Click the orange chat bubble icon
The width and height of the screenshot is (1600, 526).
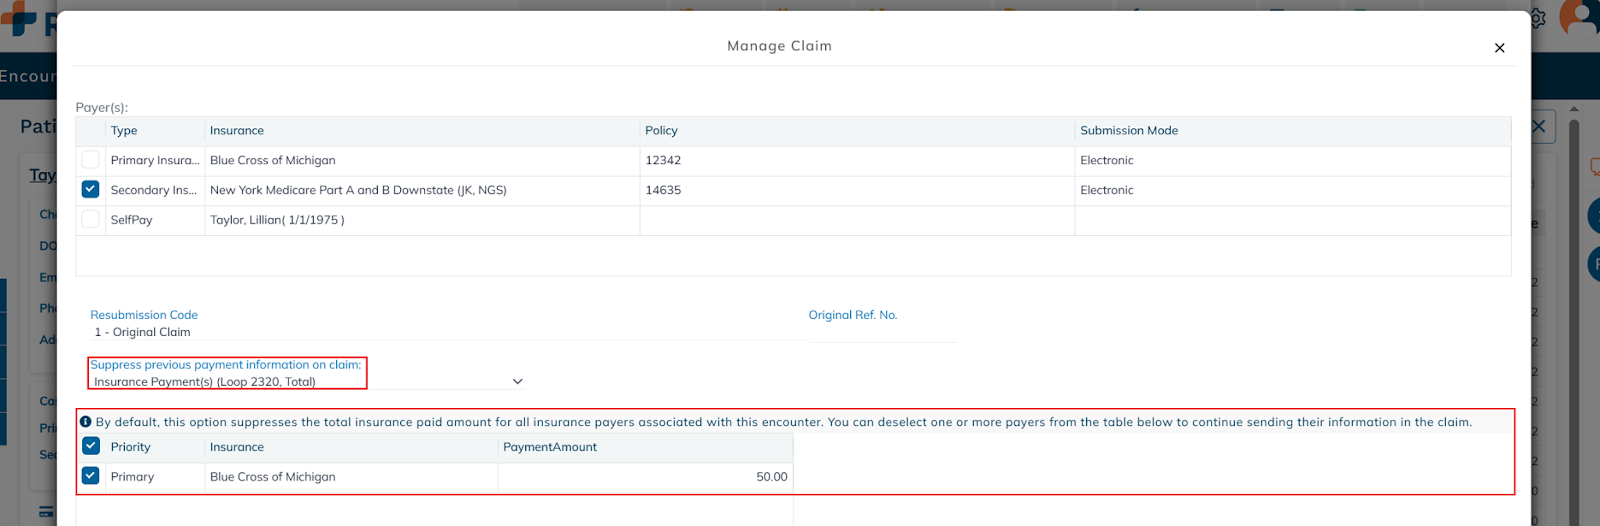1594,166
